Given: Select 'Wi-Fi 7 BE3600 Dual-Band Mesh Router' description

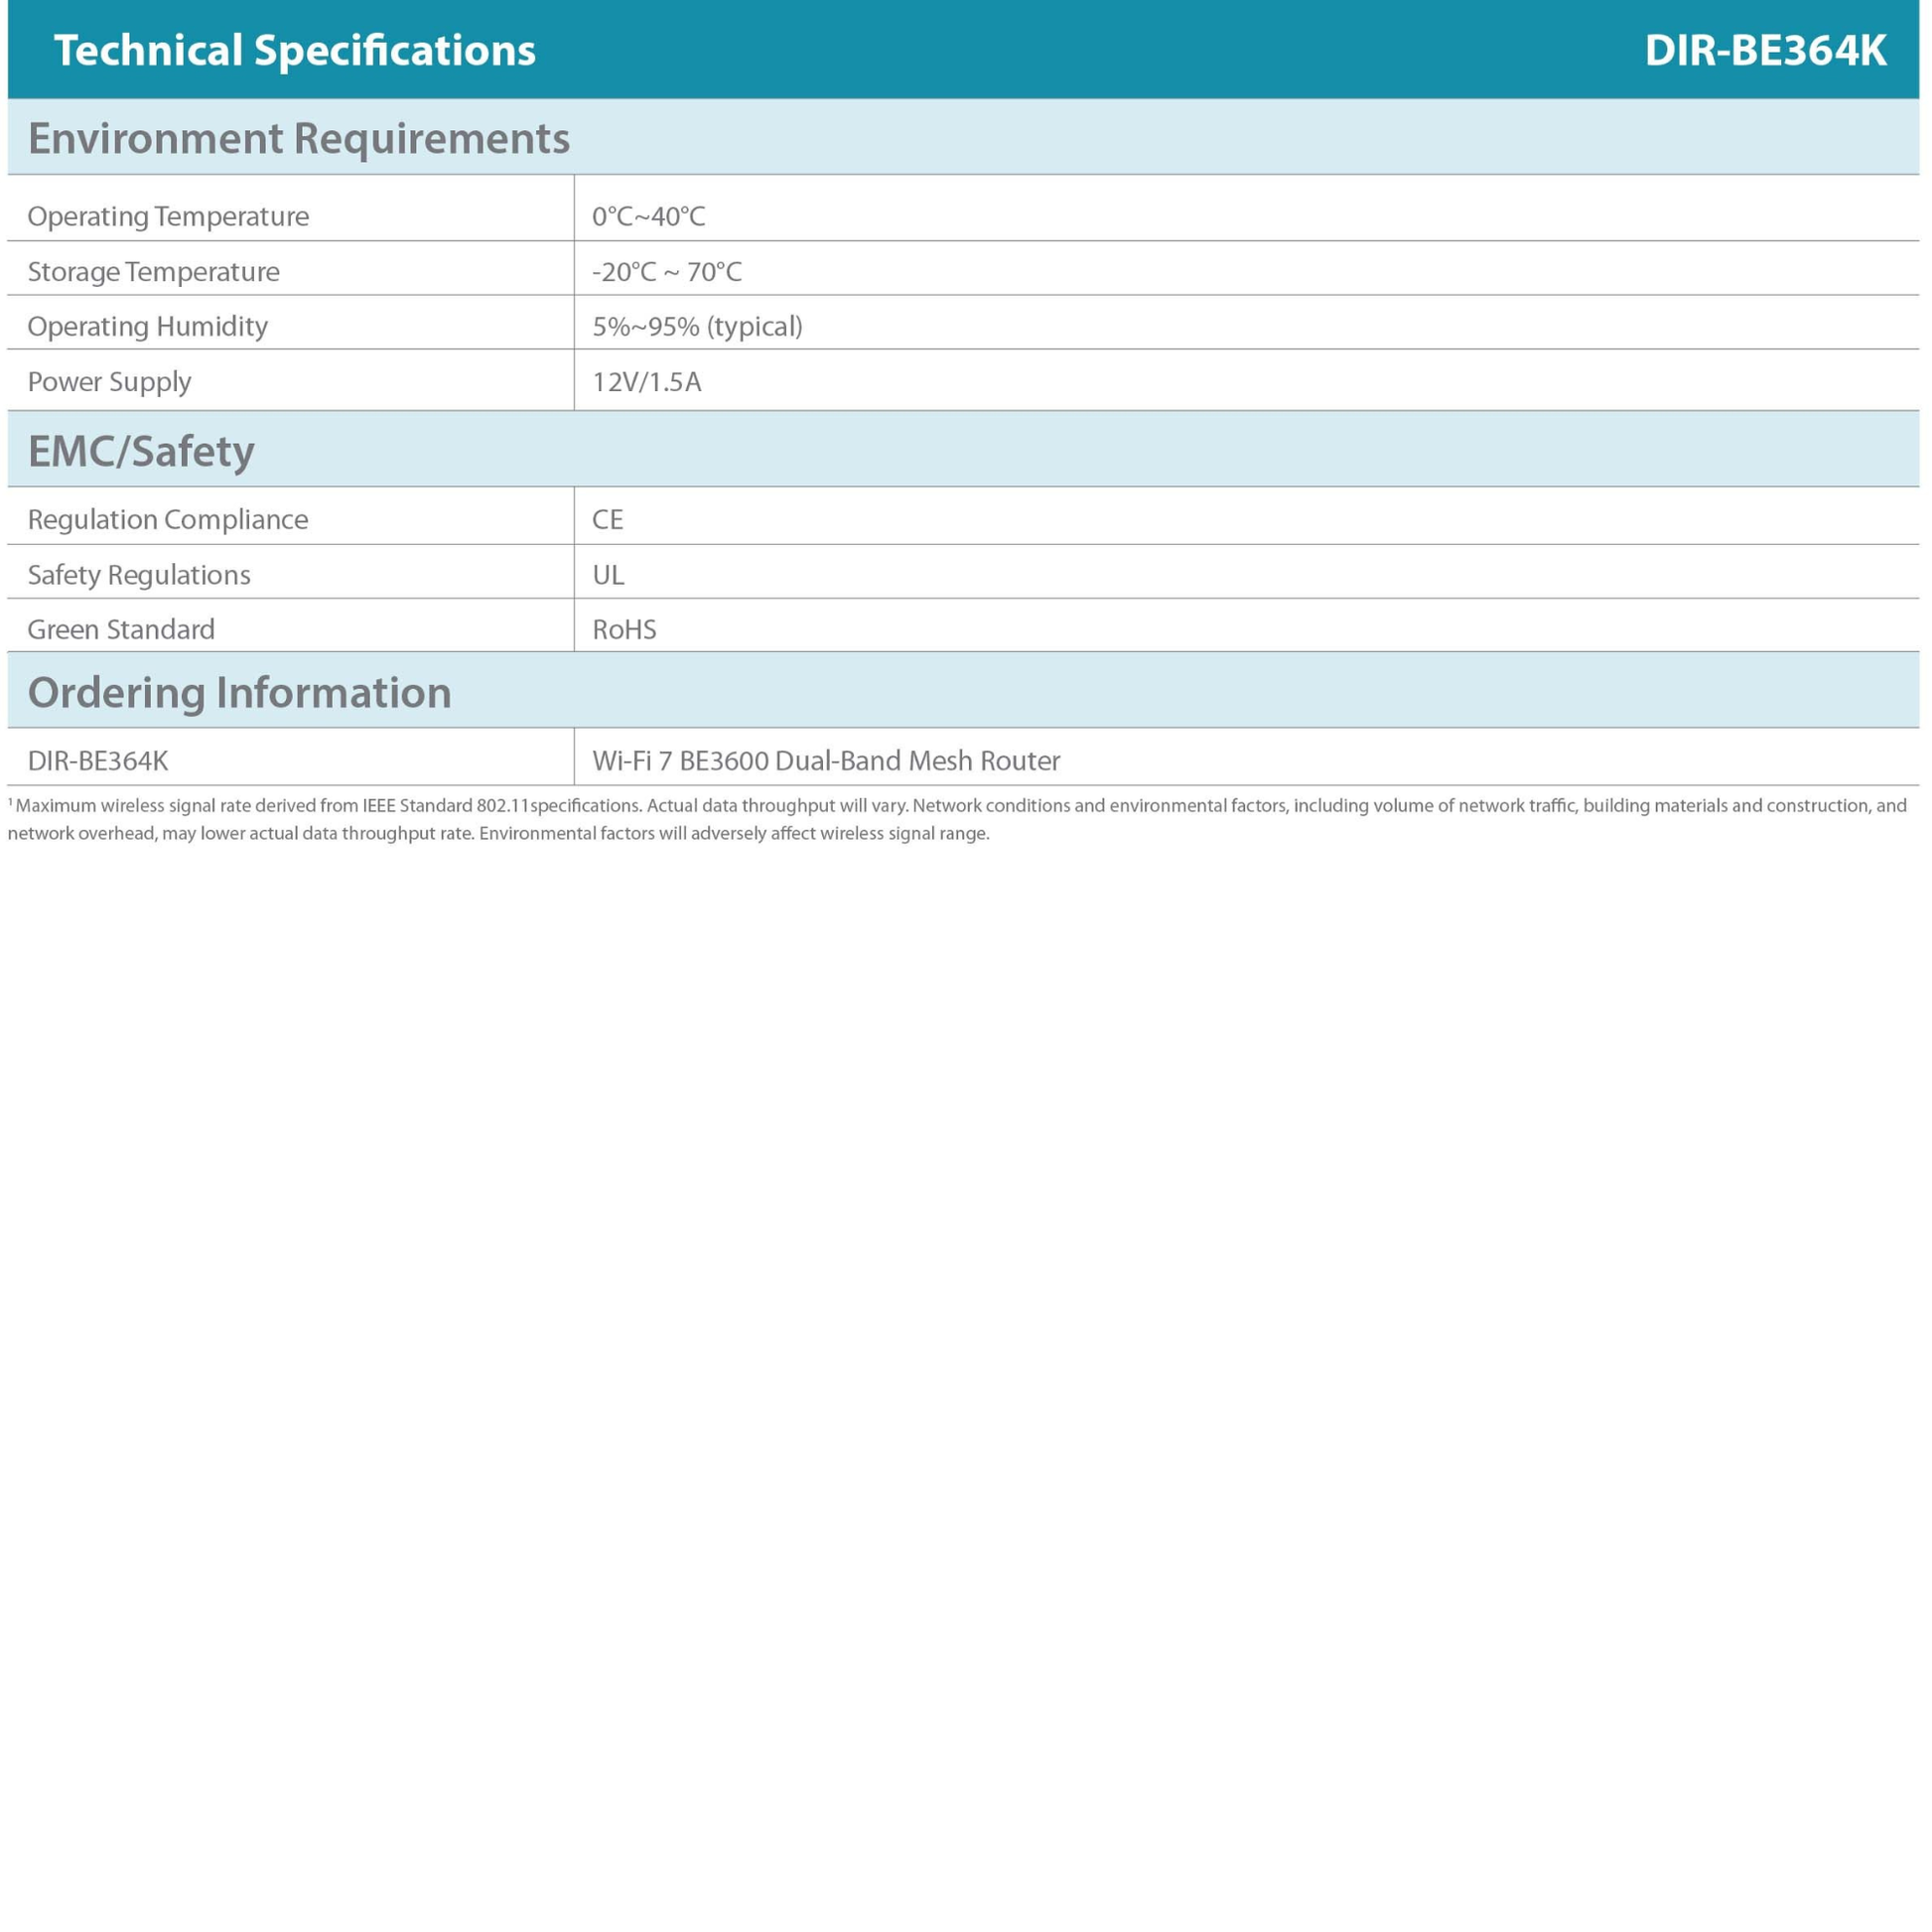Looking at the screenshot, I should pos(826,760).
